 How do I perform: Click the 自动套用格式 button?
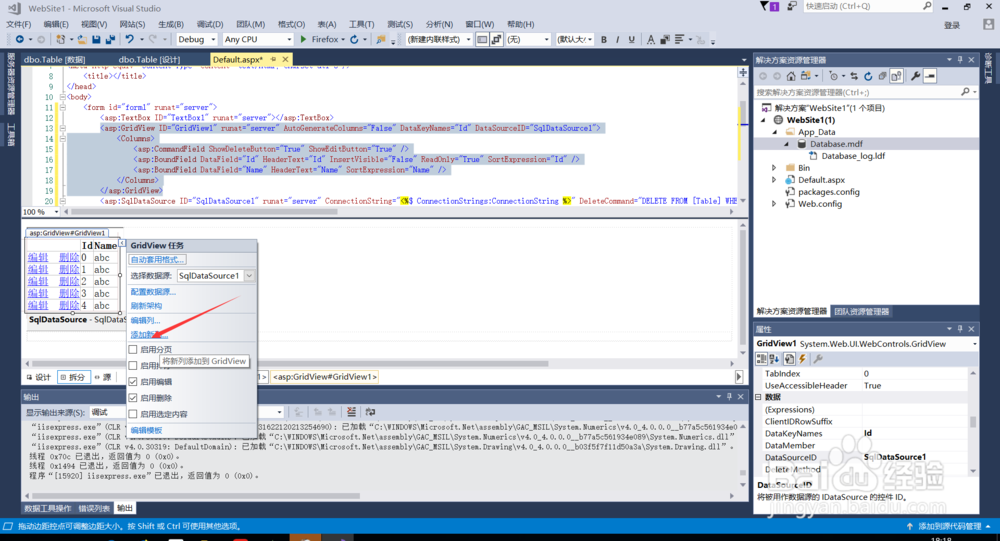[157, 260]
